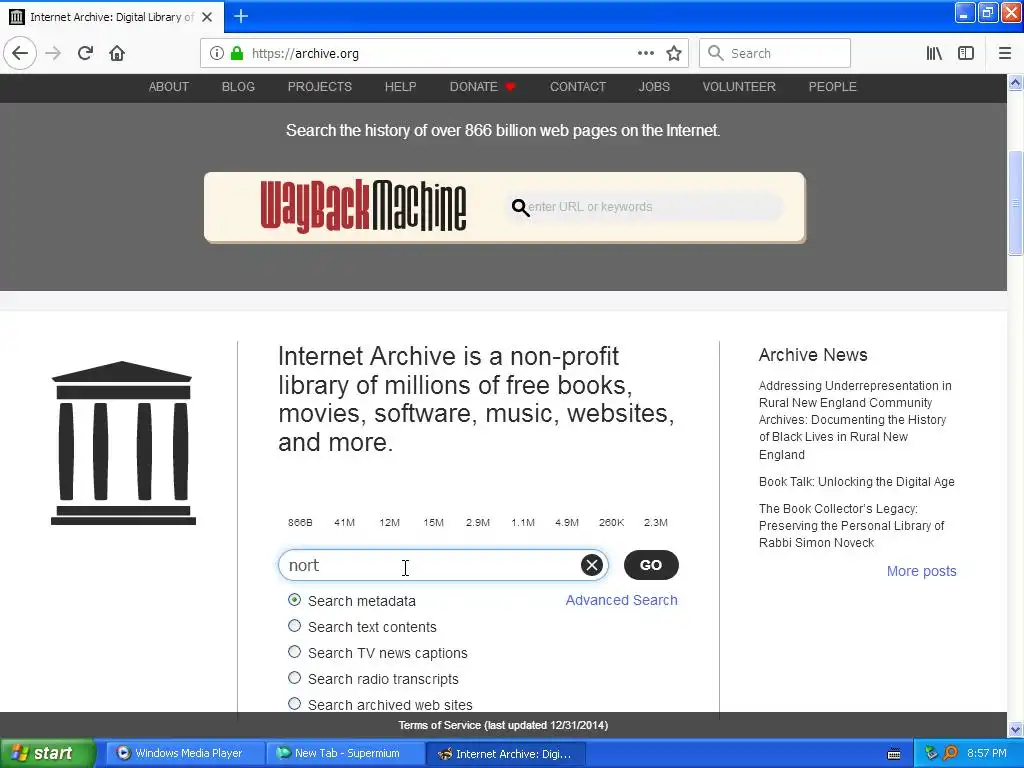Click the tray search magnifier icon
This screenshot has width=1024, height=768.
tap(950, 753)
